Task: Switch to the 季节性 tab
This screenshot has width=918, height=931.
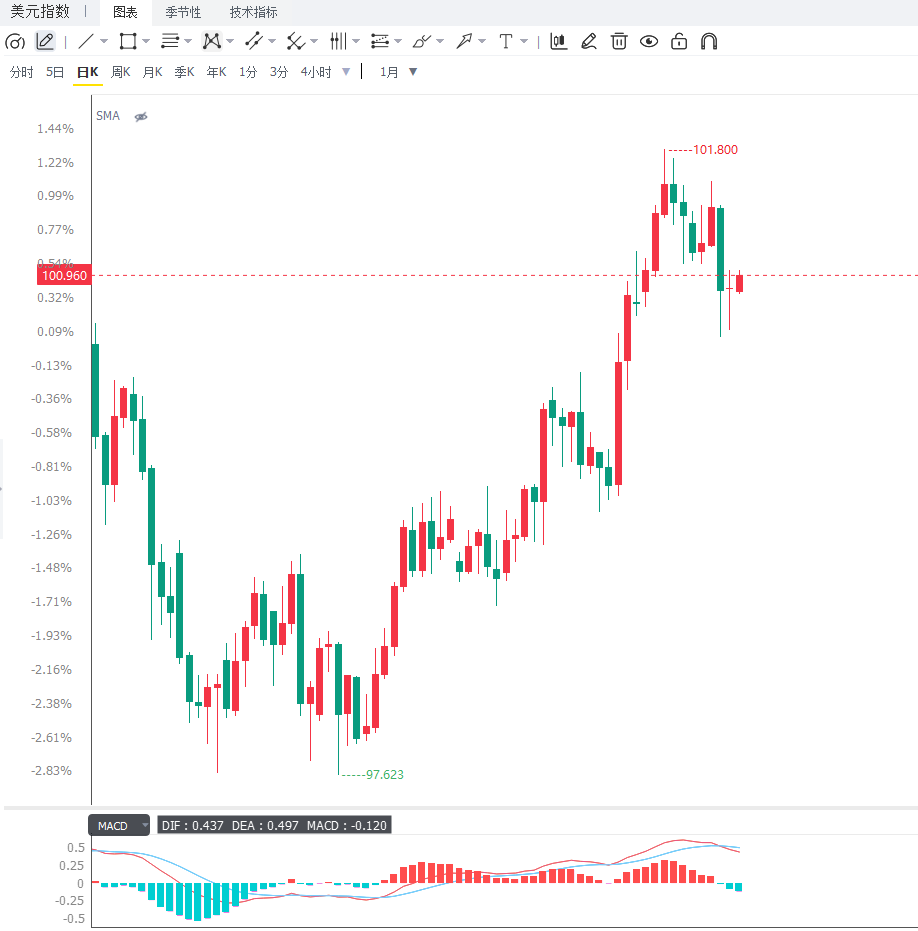Action: (183, 12)
